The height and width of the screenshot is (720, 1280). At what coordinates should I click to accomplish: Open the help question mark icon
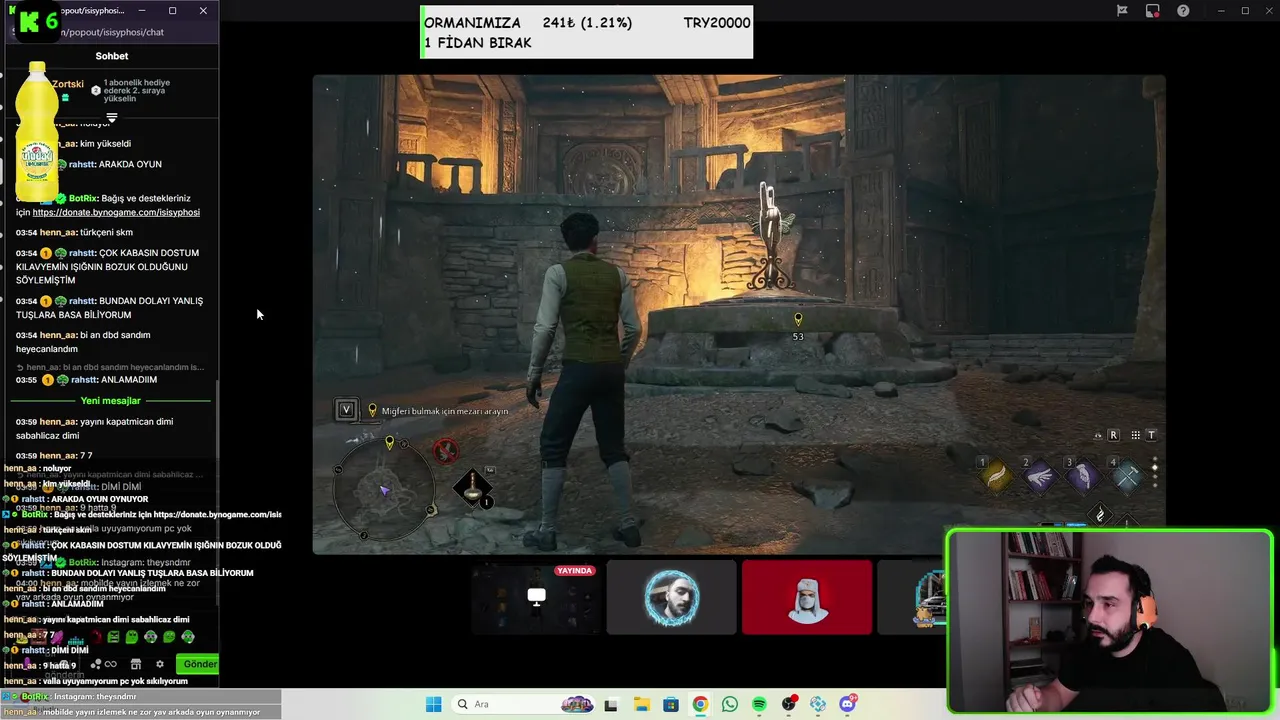pyautogui.click(x=1184, y=11)
